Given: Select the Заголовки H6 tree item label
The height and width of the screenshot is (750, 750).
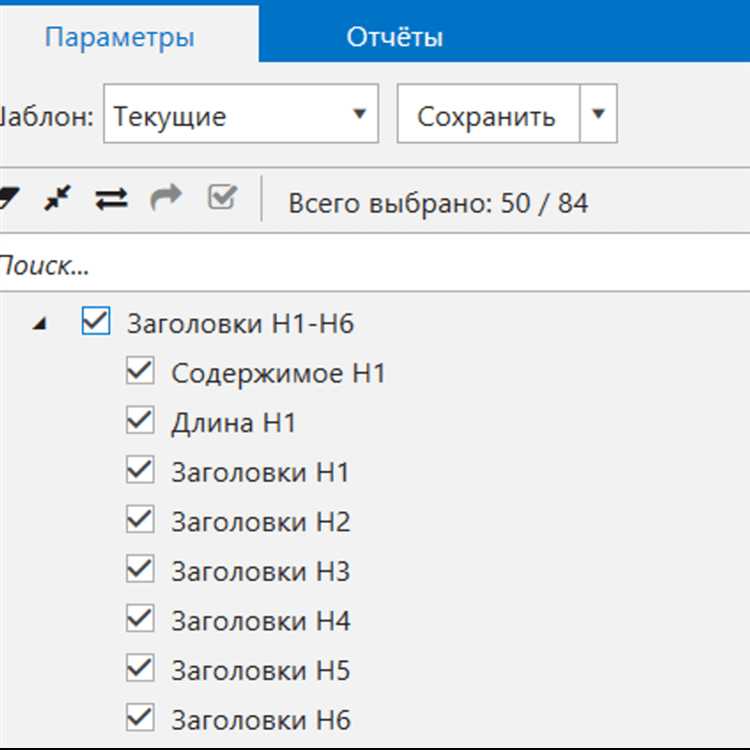Looking at the screenshot, I should [x=260, y=720].
